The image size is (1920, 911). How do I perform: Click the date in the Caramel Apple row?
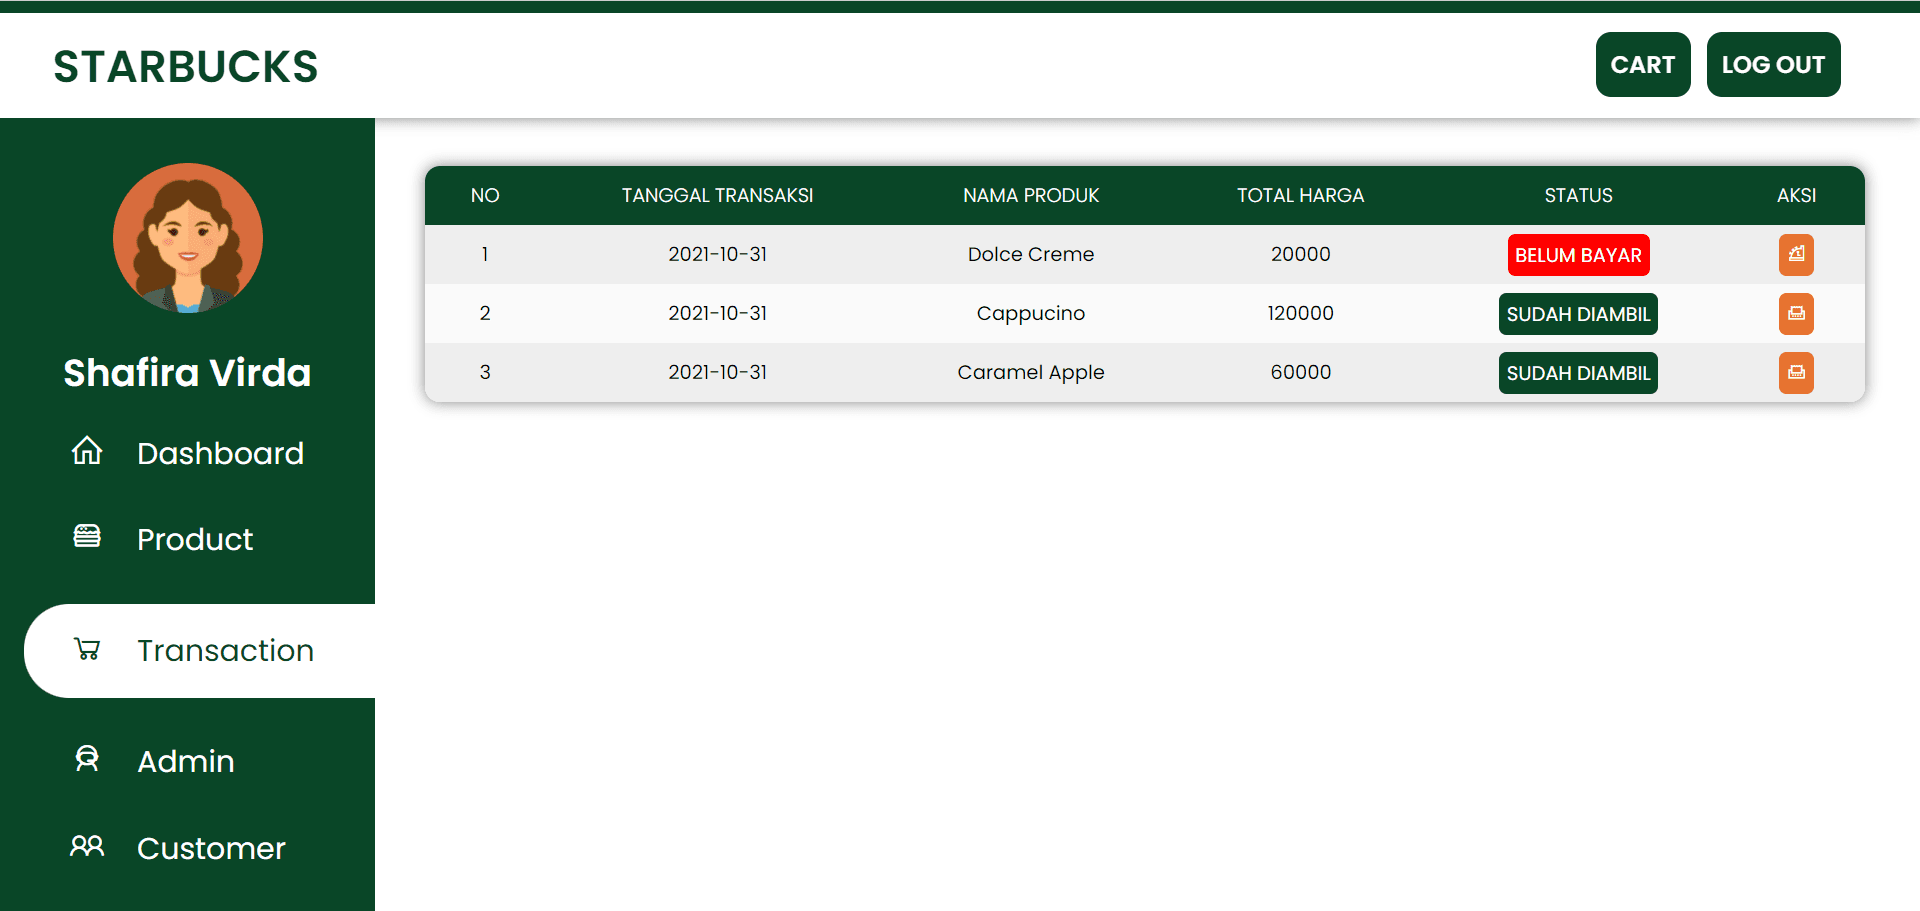(x=718, y=372)
